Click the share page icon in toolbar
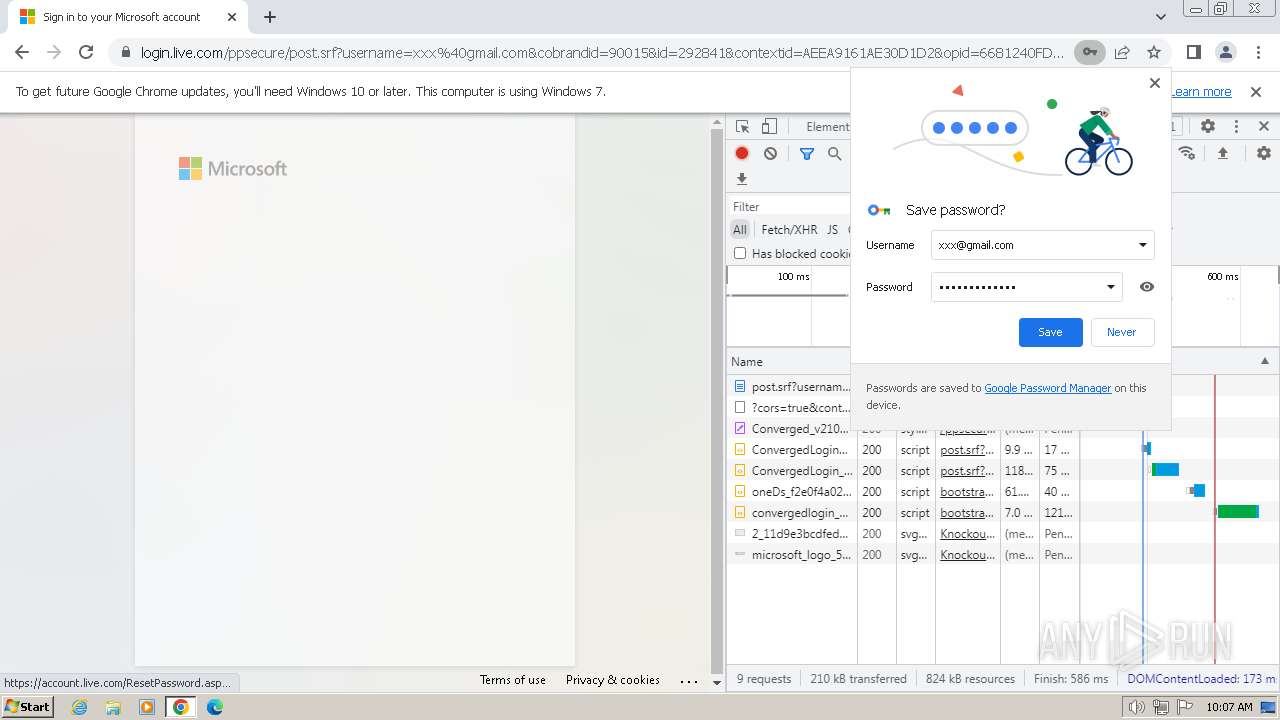This screenshot has height=720, width=1280. coord(1122,52)
